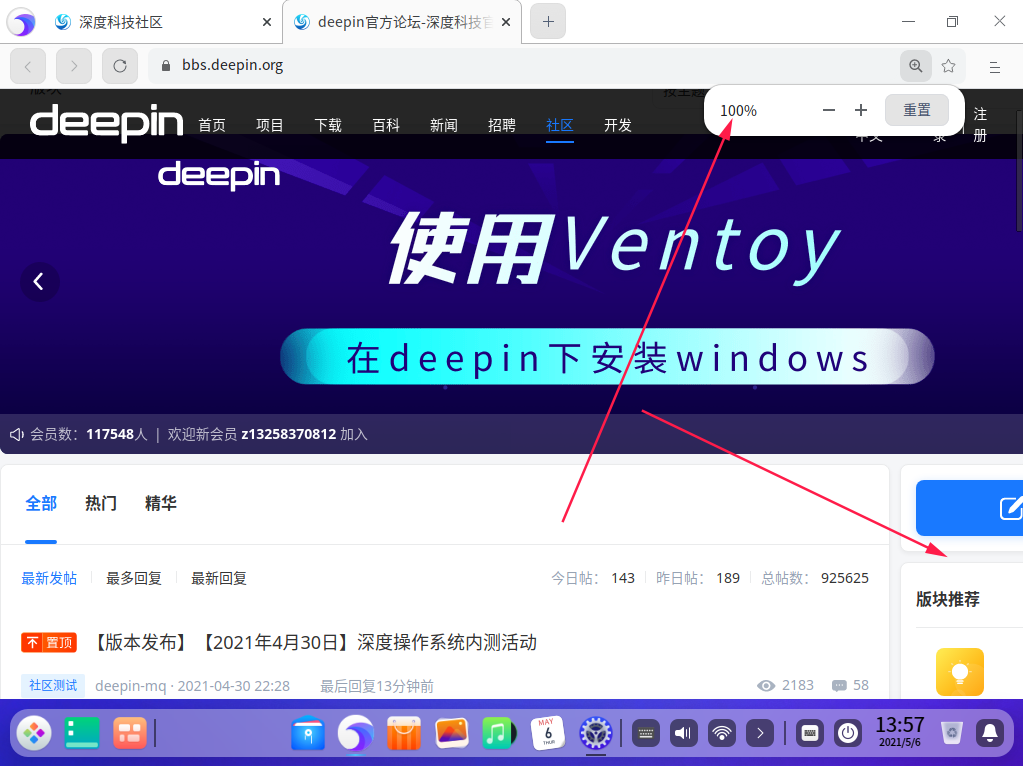Image resolution: width=1023 pixels, height=766 pixels.
Task: Open the 深度操作系统内测活动 pinned post
Action: (x=314, y=643)
